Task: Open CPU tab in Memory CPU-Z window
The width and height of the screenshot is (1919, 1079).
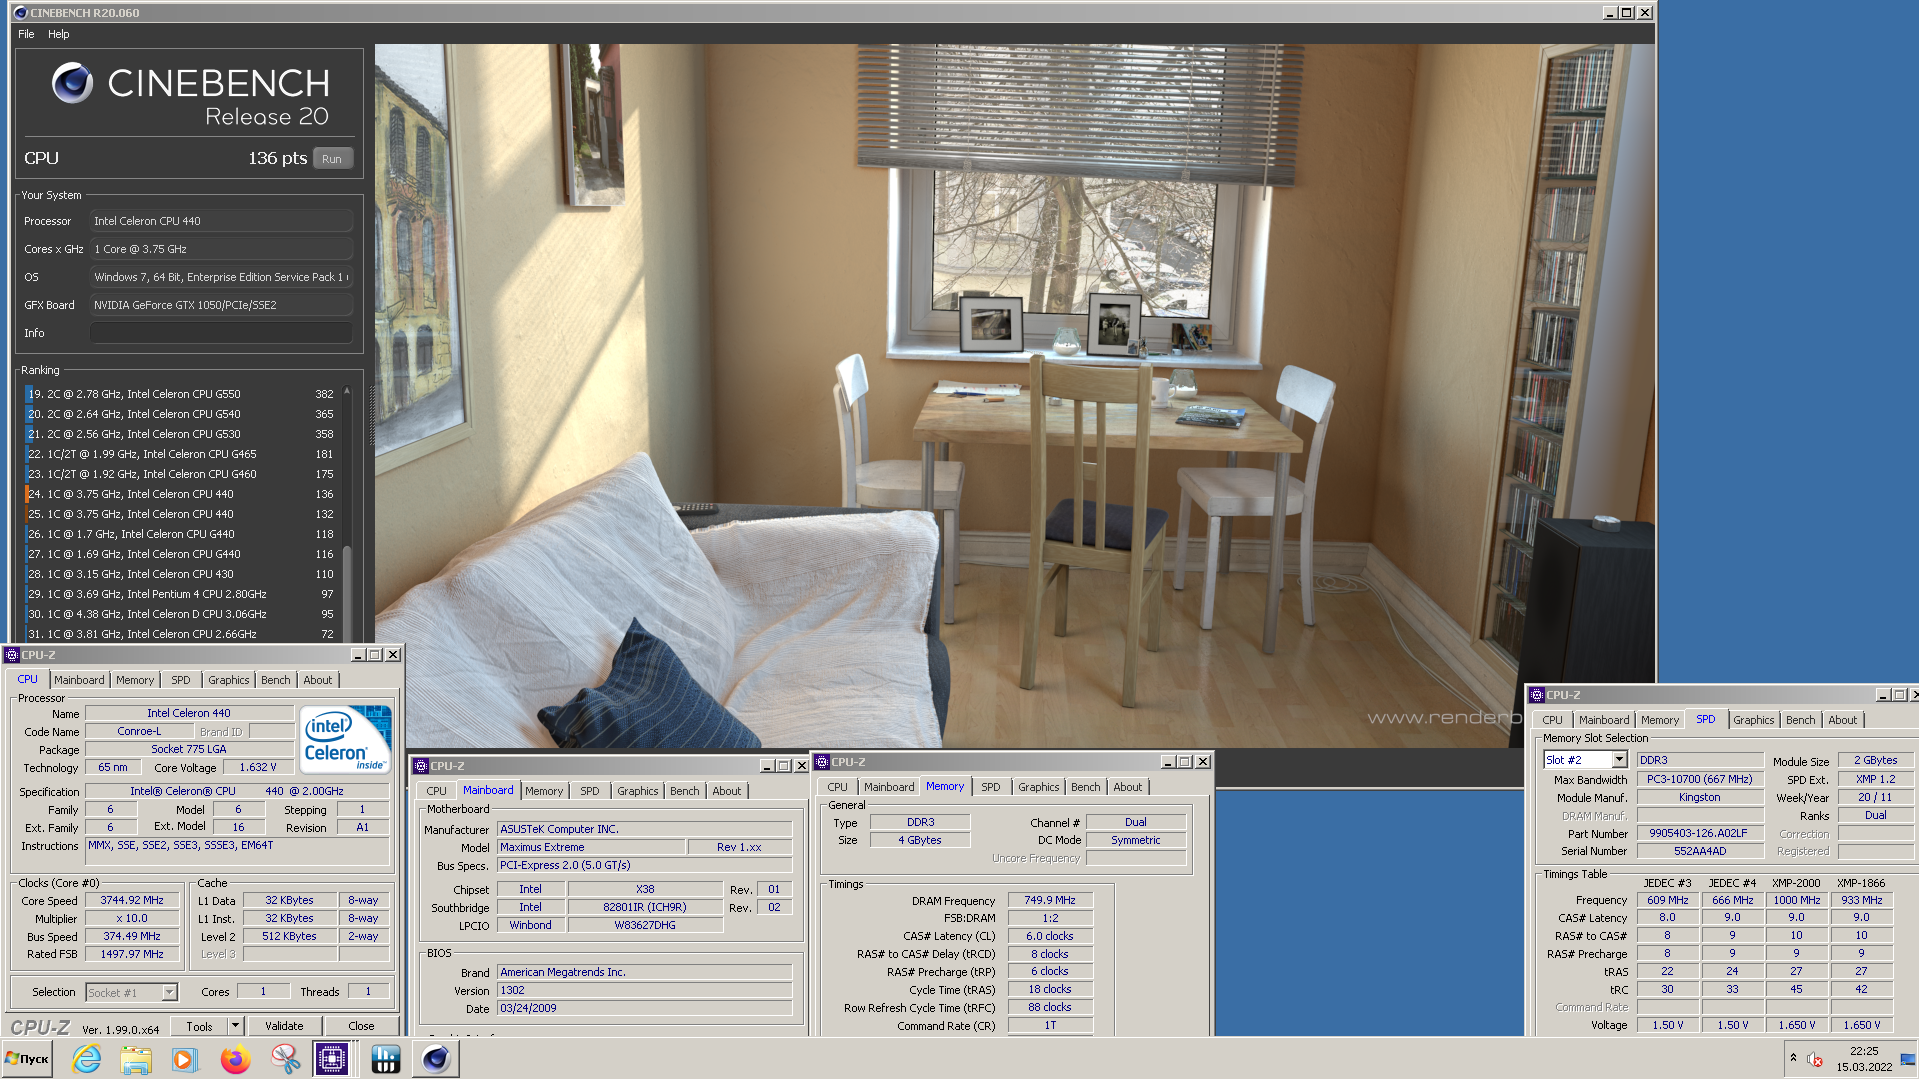Action: (x=837, y=787)
